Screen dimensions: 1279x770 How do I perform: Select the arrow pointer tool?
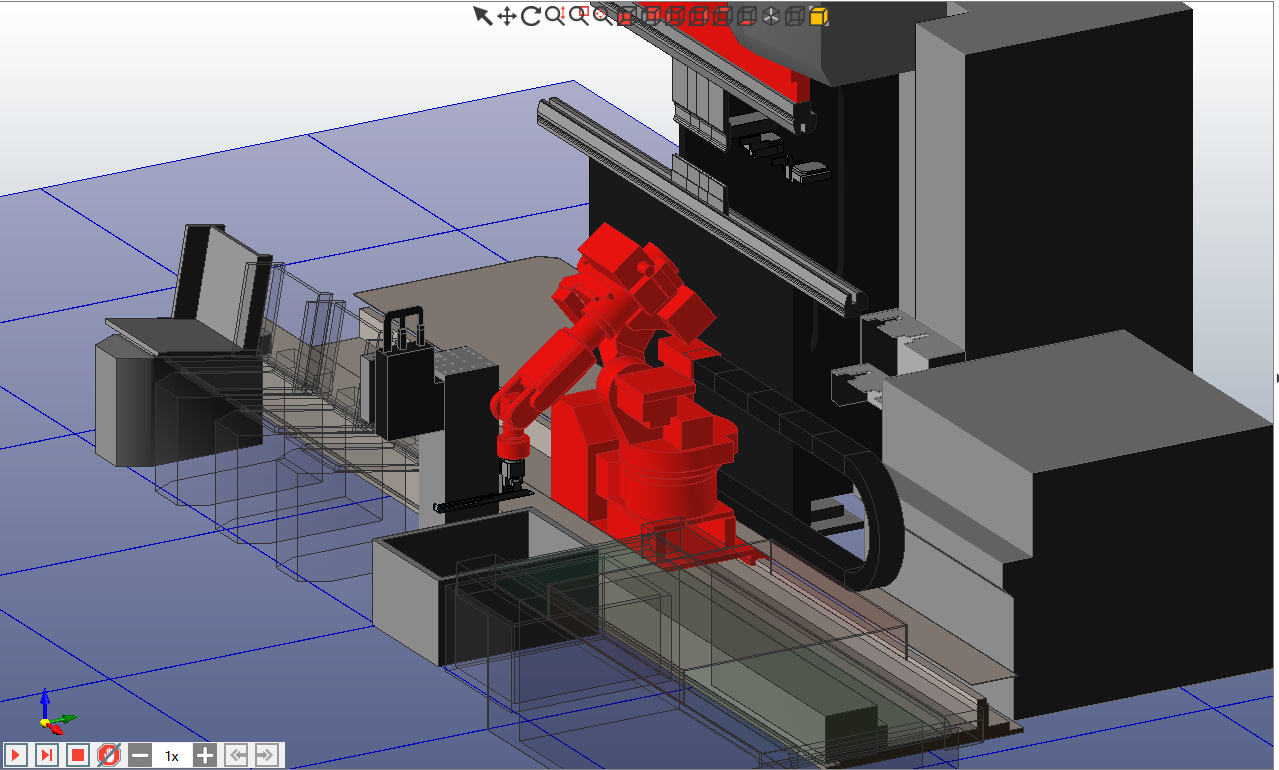(x=482, y=15)
